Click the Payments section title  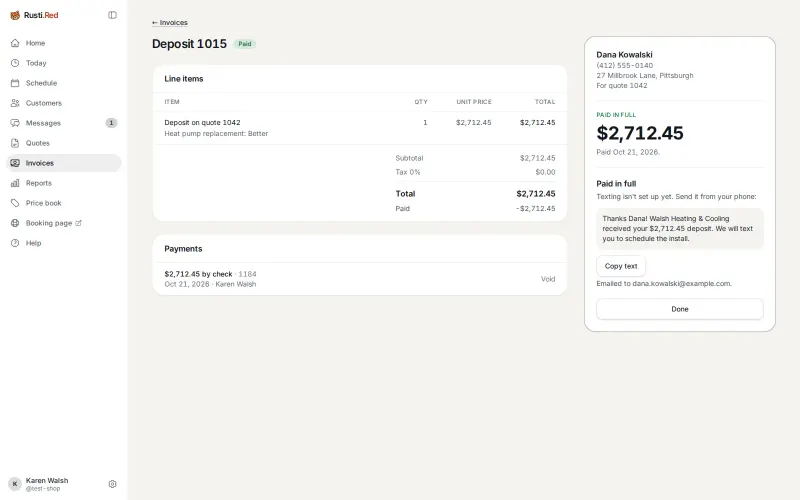[x=183, y=249]
